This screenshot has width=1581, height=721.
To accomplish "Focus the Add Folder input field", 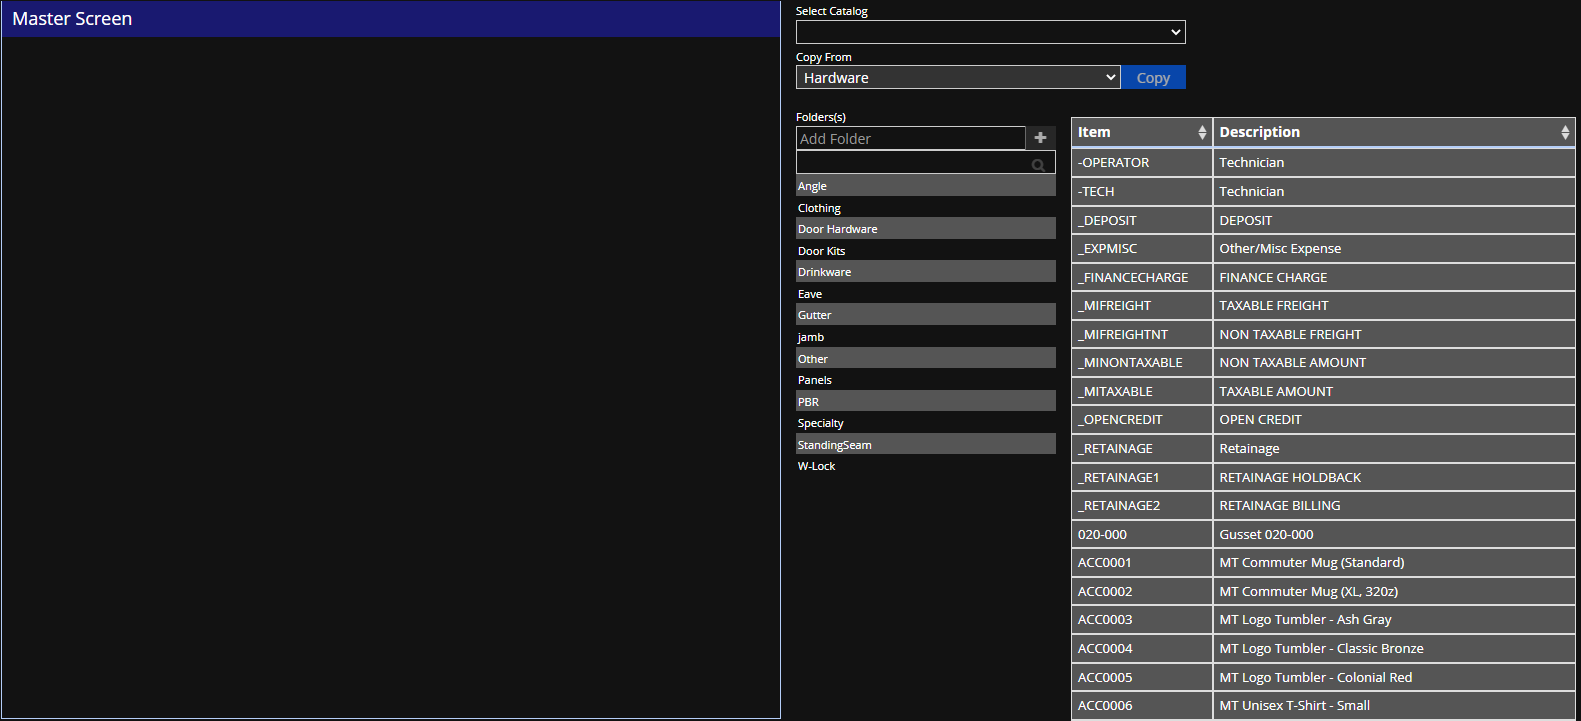I will tap(911, 138).
